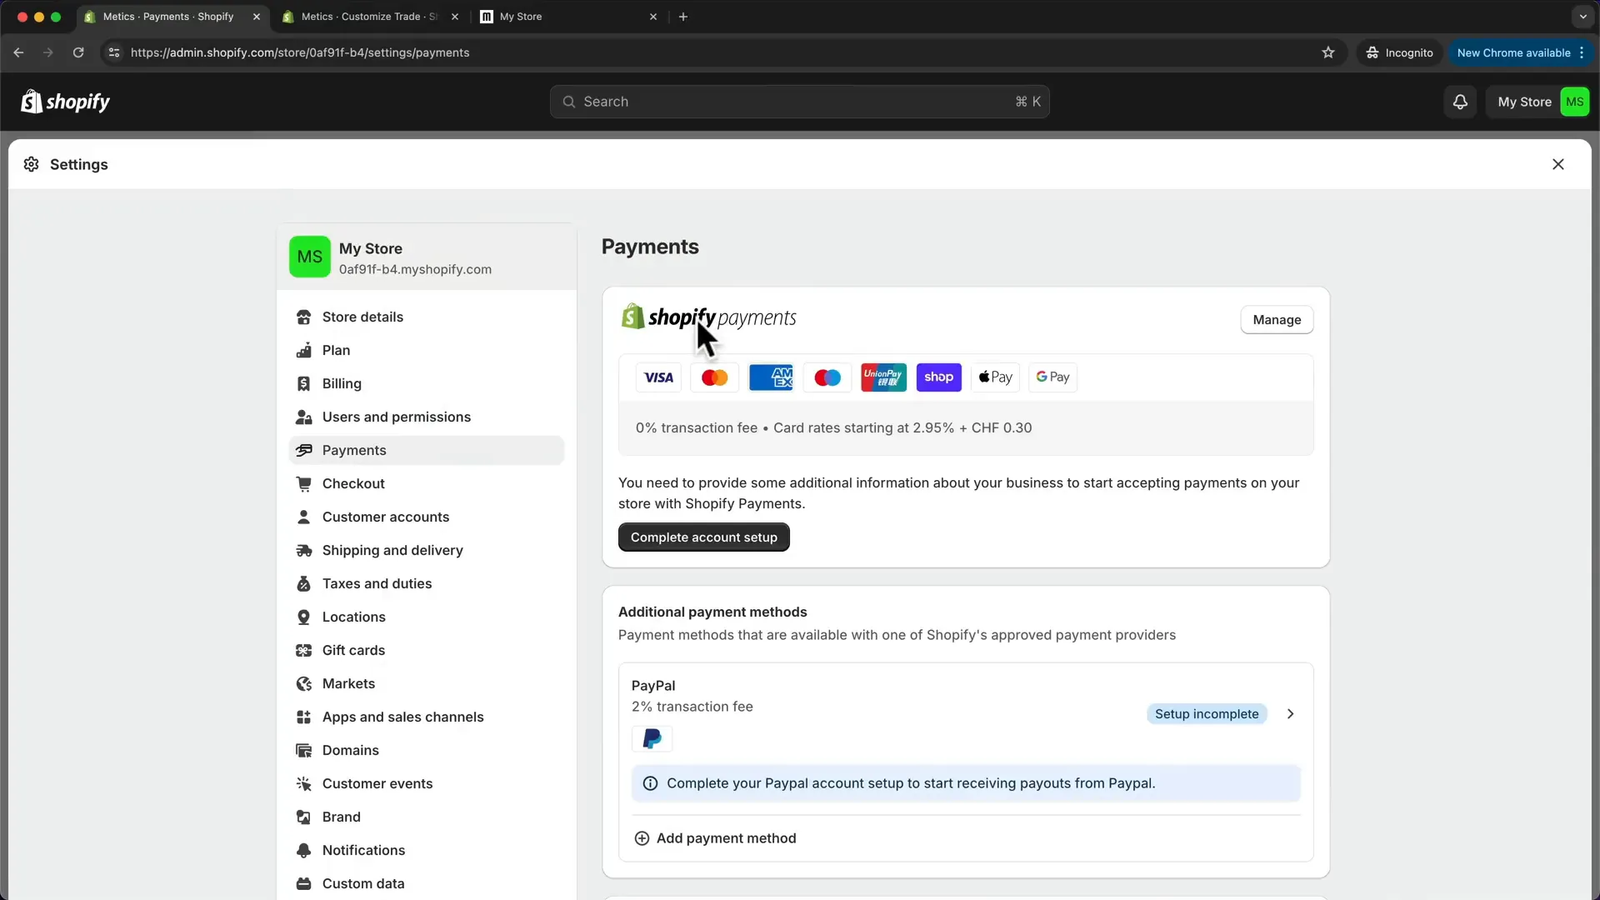Open My Store account menu
Image resolution: width=1600 pixels, height=900 pixels.
pyautogui.click(x=1541, y=102)
